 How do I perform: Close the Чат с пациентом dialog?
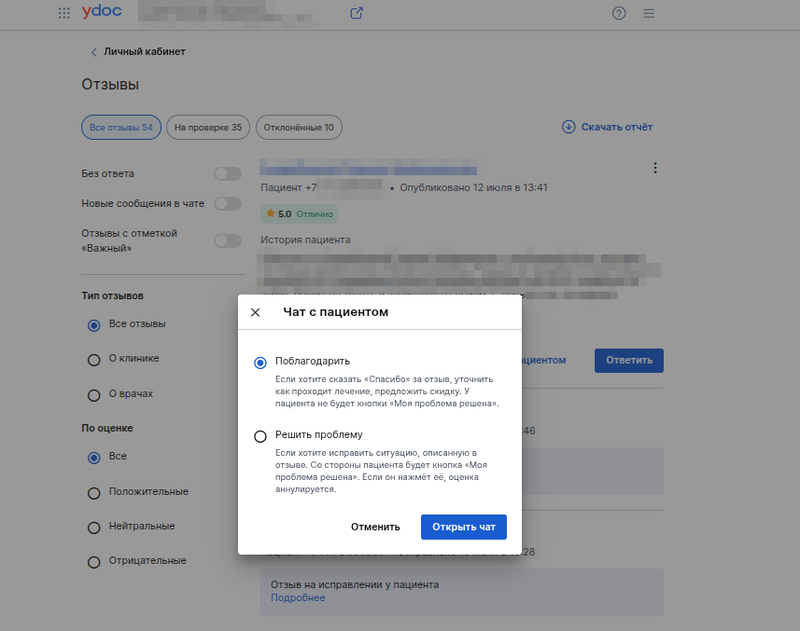pos(256,312)
